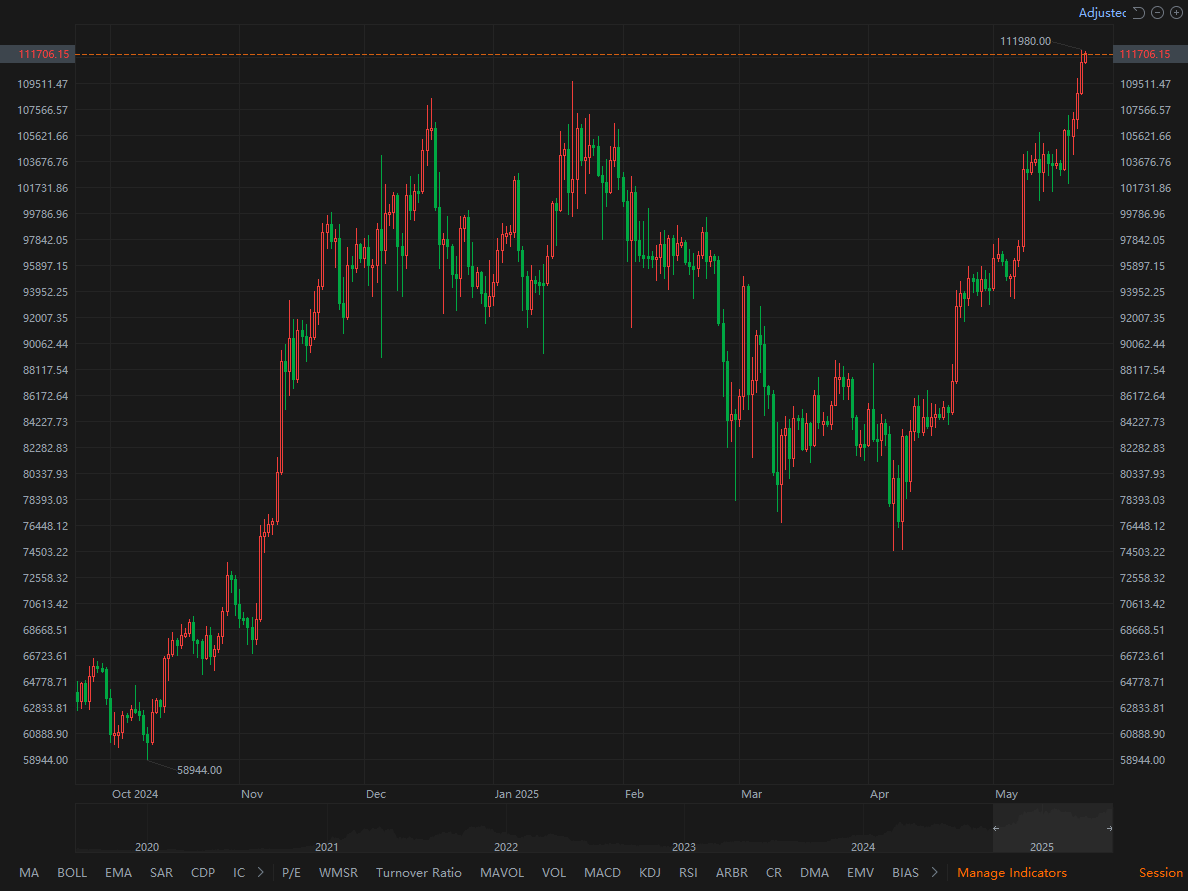Image resolution: width=1188 pixels, height=891 pixels.
Task: Toggle the IC indicator
Action: (x=239, y=873)
